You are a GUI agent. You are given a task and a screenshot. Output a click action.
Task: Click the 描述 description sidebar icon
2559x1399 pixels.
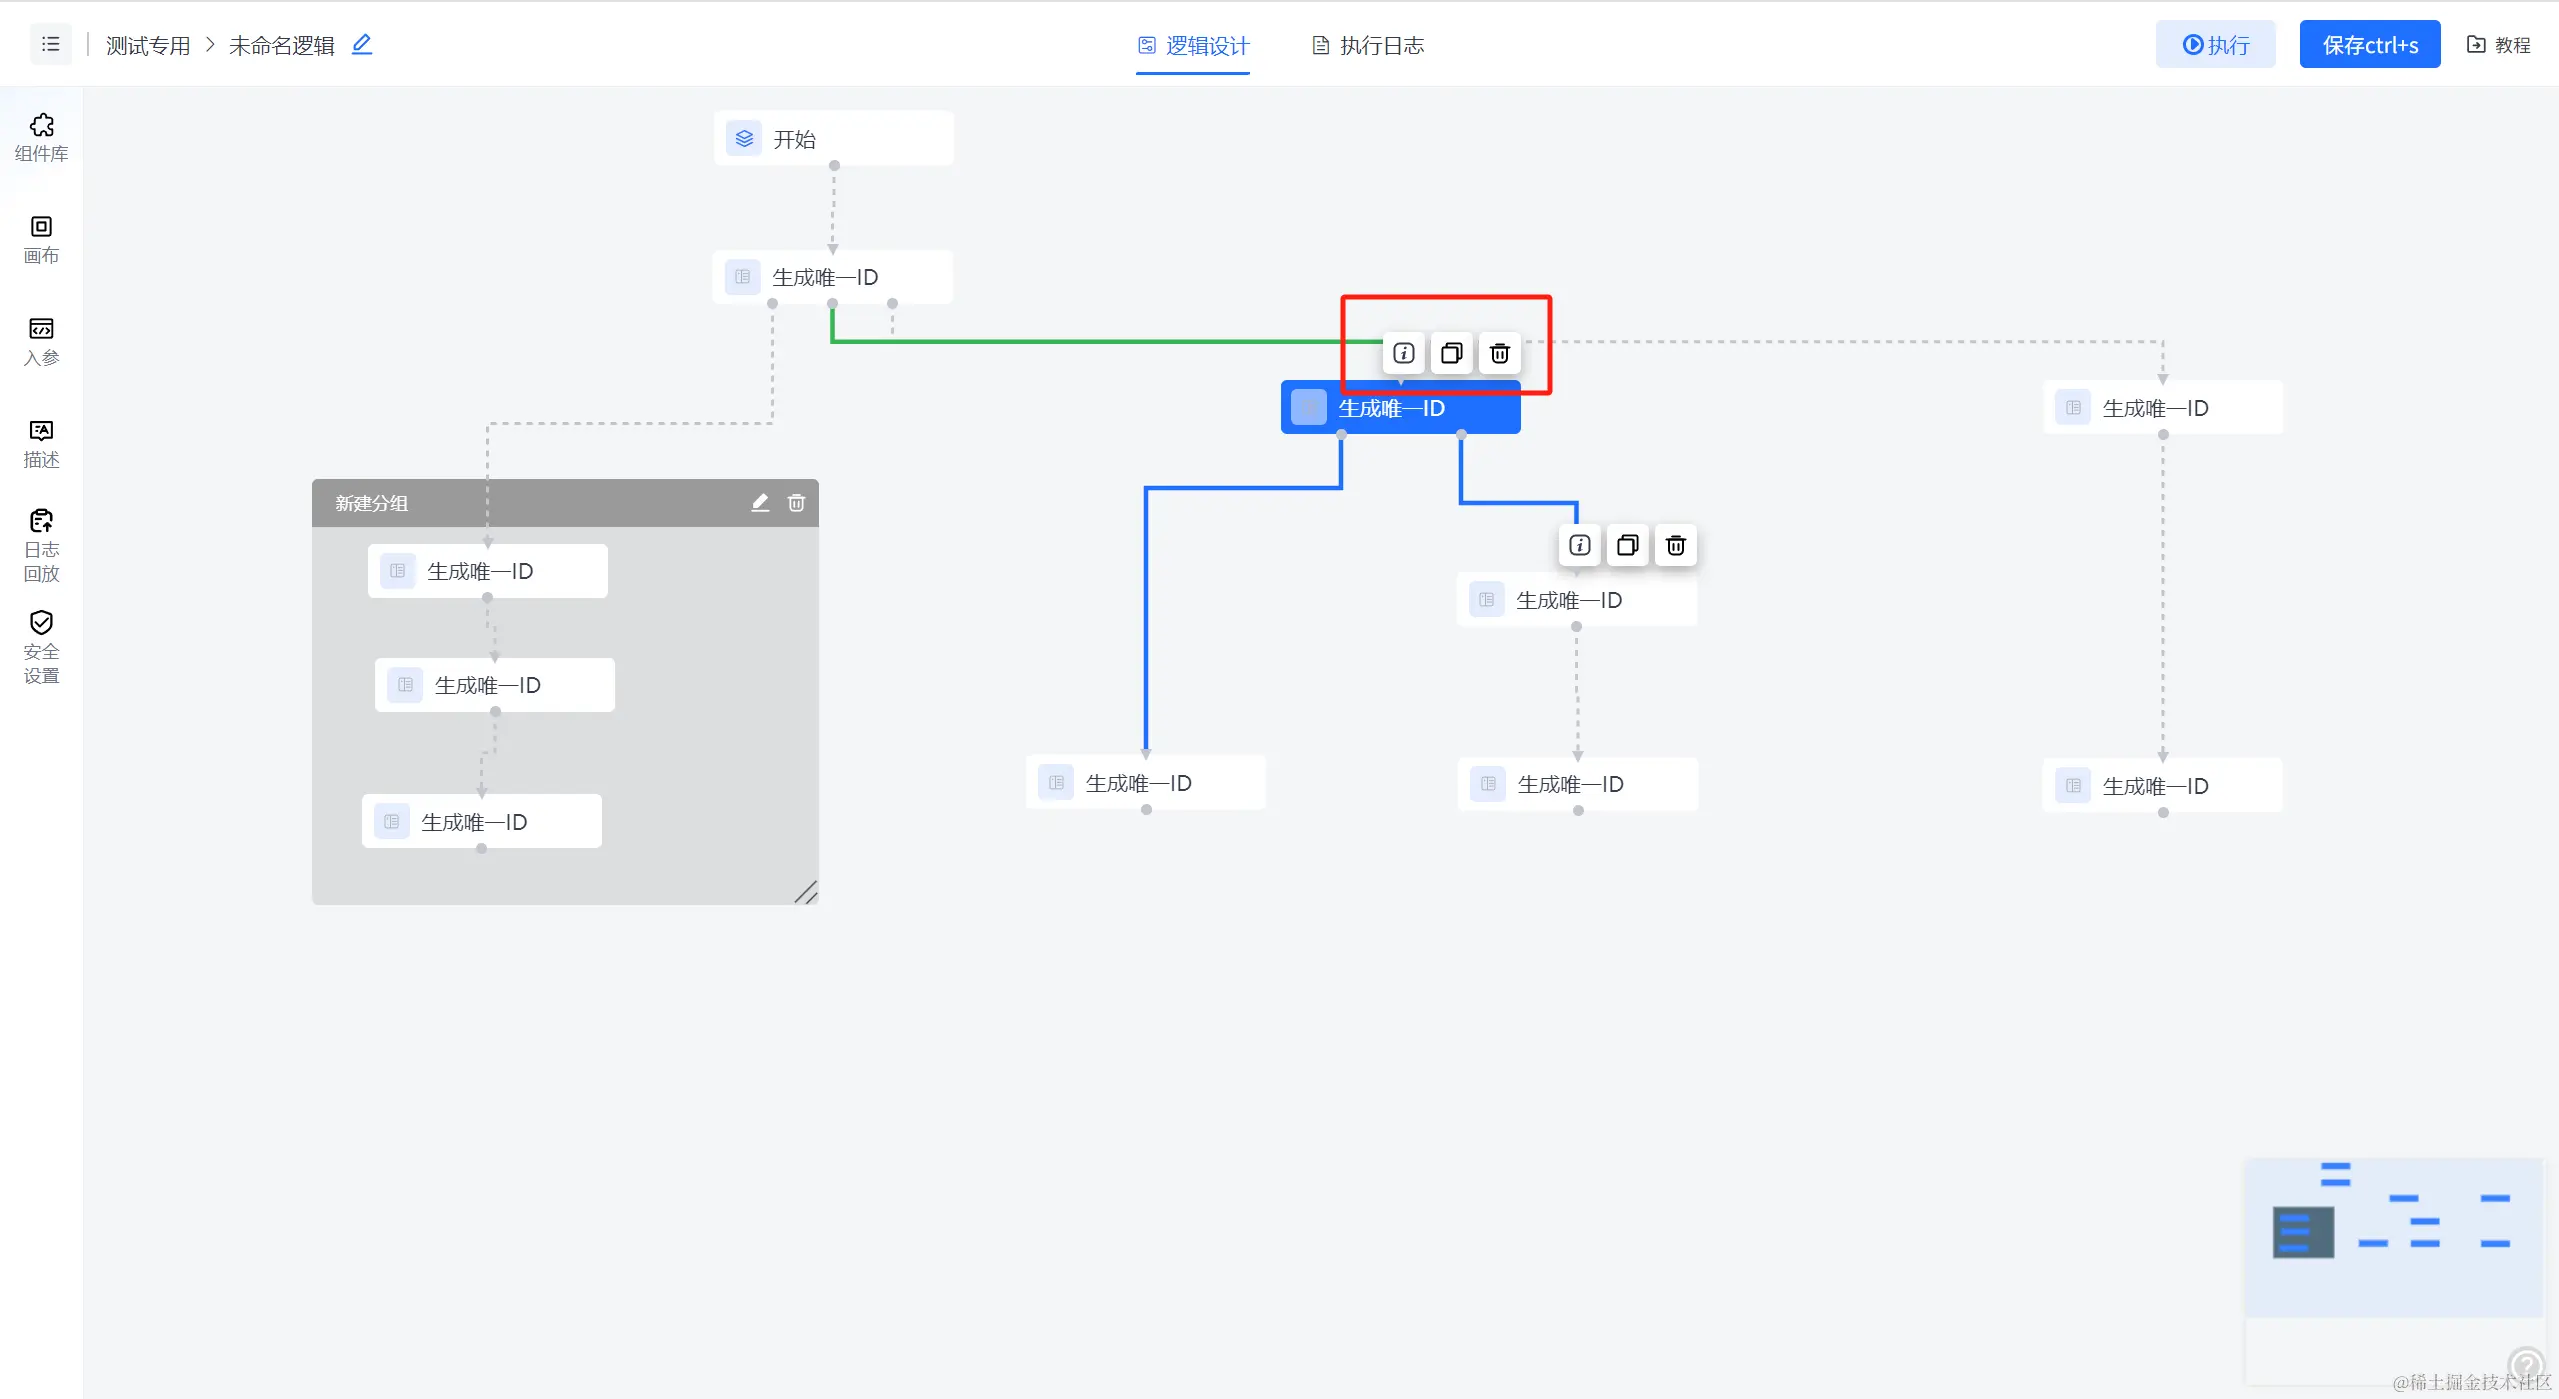pos(41,443)
